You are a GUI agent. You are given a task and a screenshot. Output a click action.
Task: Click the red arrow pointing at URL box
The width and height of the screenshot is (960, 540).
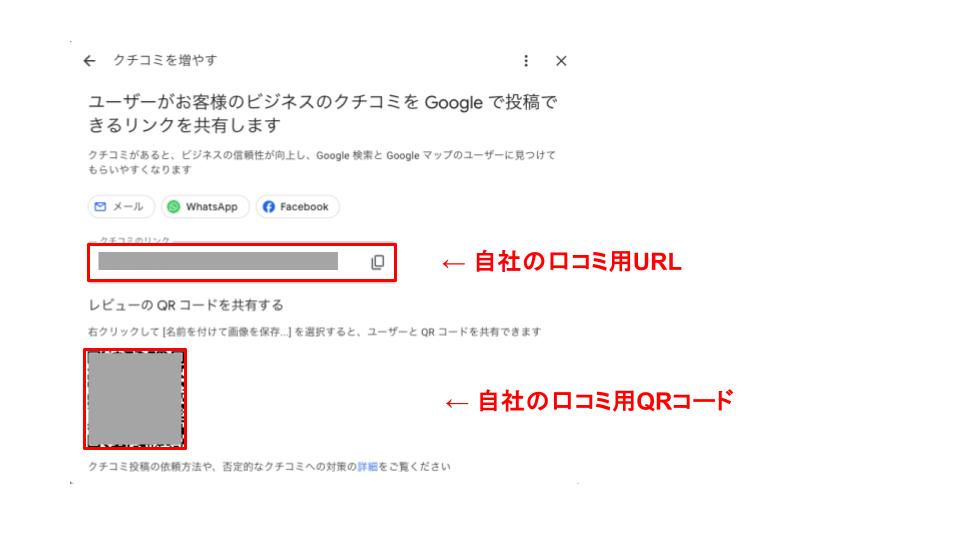(x=454, y=264)
